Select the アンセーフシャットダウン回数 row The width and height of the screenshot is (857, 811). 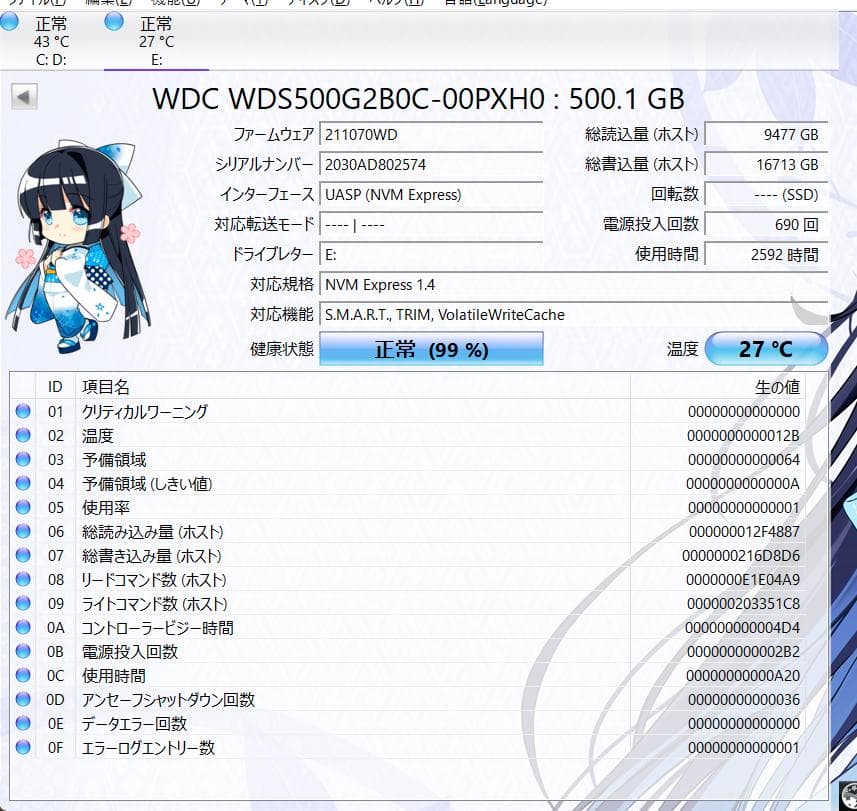click(407, 700)
